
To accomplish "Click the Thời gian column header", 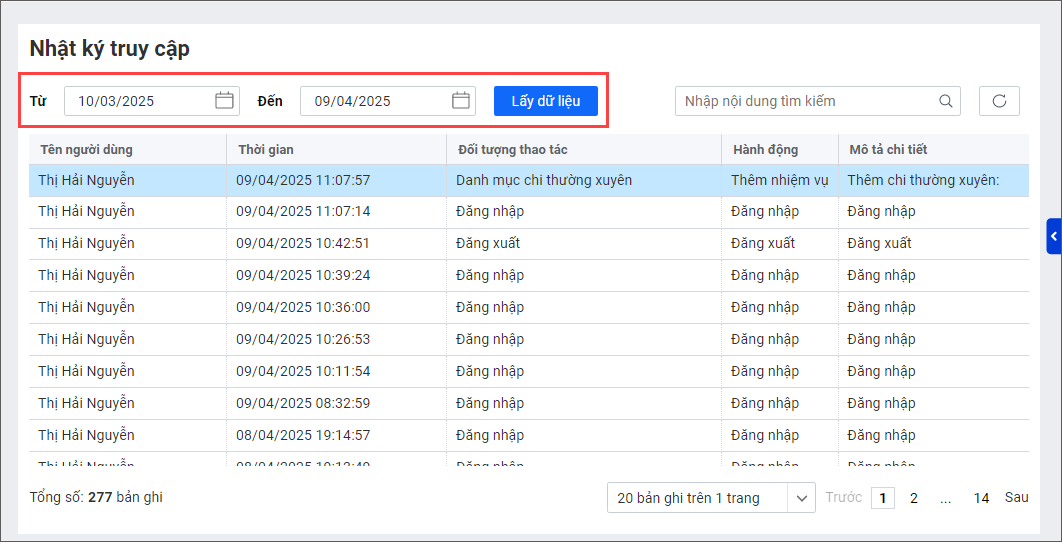I will coord(266,150).
